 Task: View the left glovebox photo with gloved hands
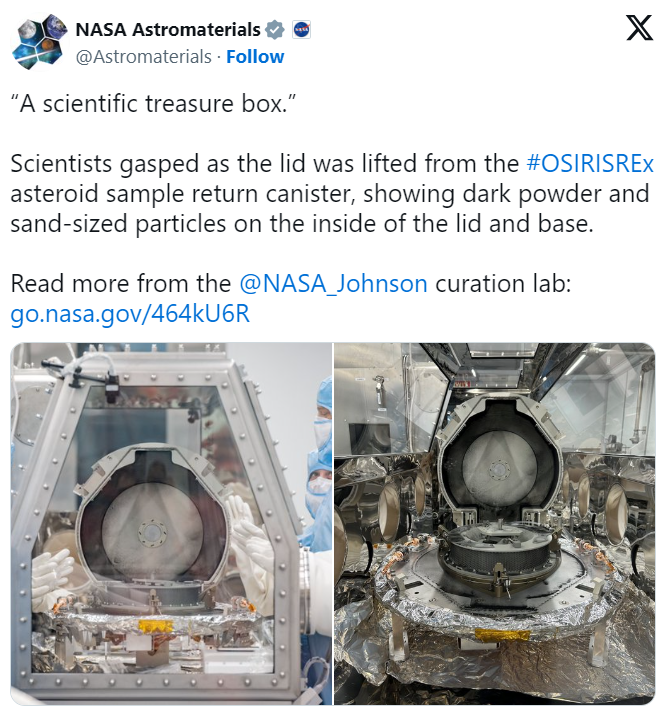pyautogui.click(x=171, y=523)
